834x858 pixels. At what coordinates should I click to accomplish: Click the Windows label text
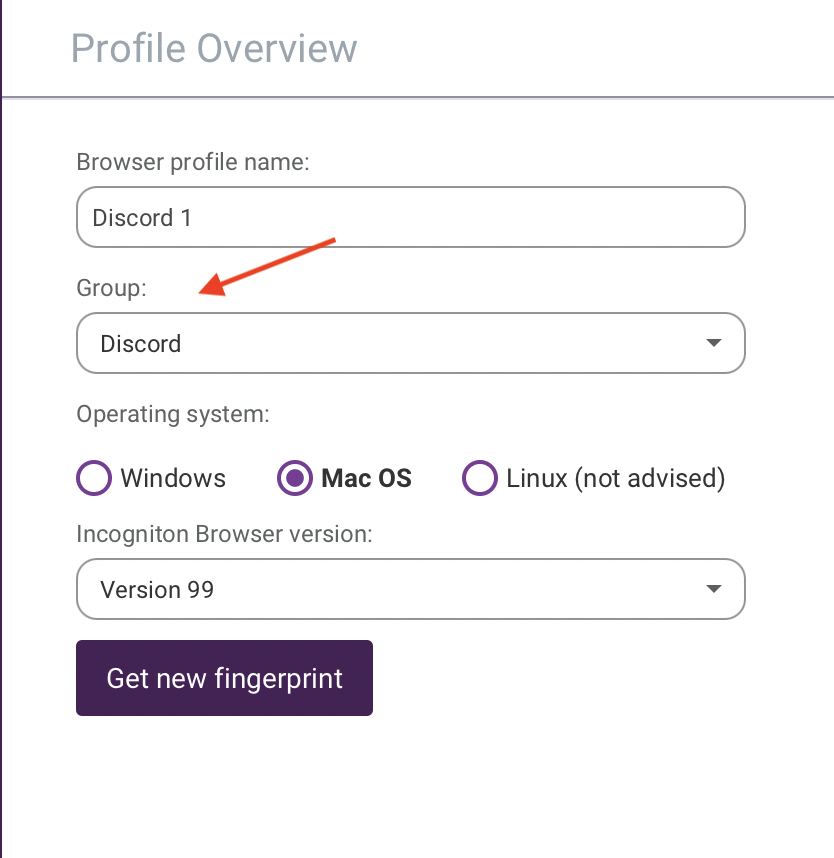(173, 478)
